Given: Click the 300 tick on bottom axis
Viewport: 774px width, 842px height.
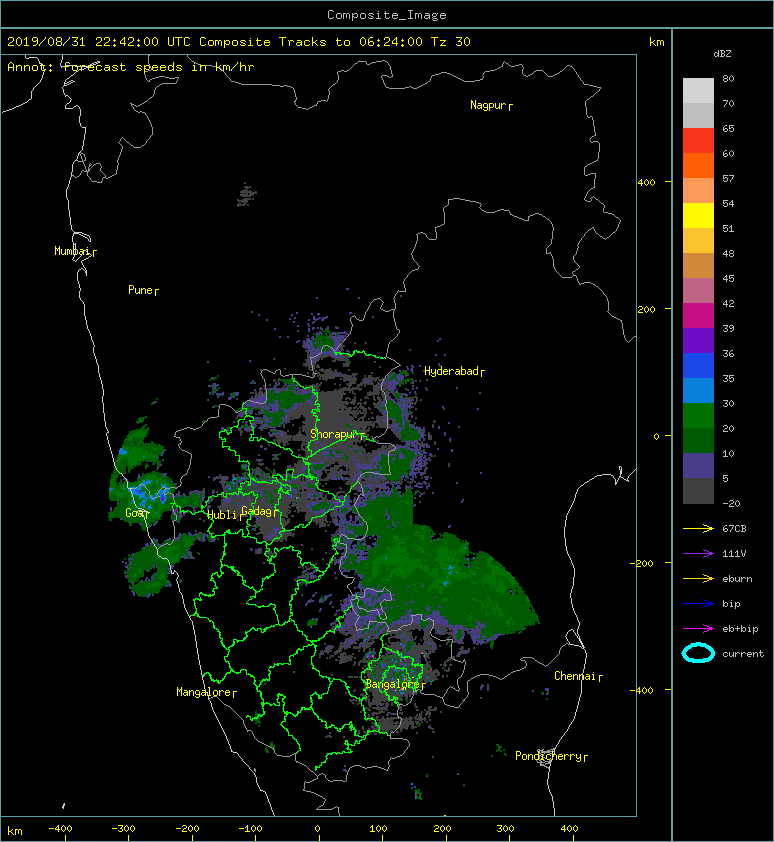Looking at the screenshot, I should click(505, 829).
